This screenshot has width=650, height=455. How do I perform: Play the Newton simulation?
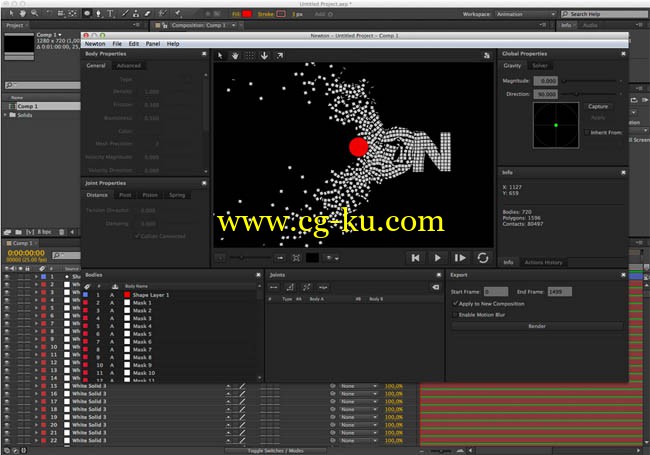[x=437, y=258]
